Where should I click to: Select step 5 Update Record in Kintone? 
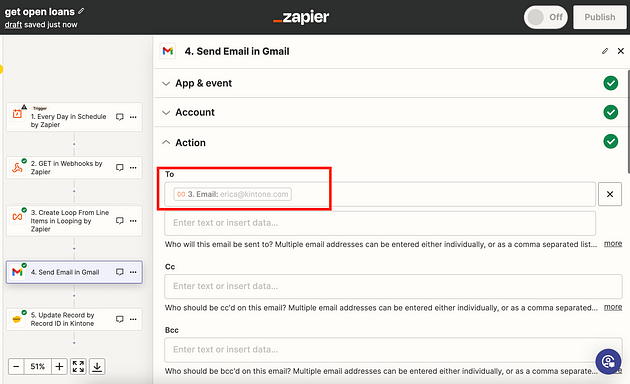tap(74, 319)
